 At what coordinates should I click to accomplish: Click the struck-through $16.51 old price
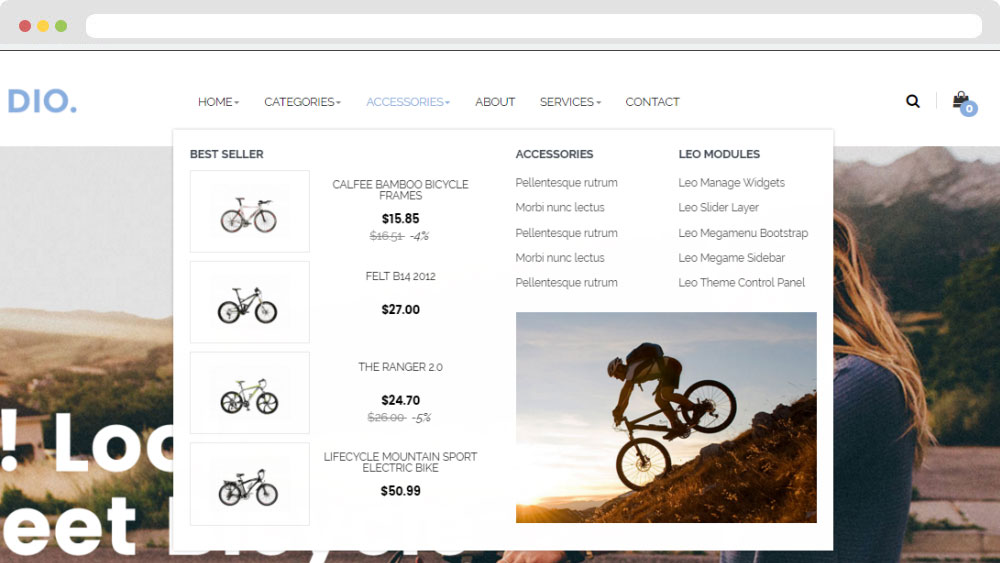[386, 237]
